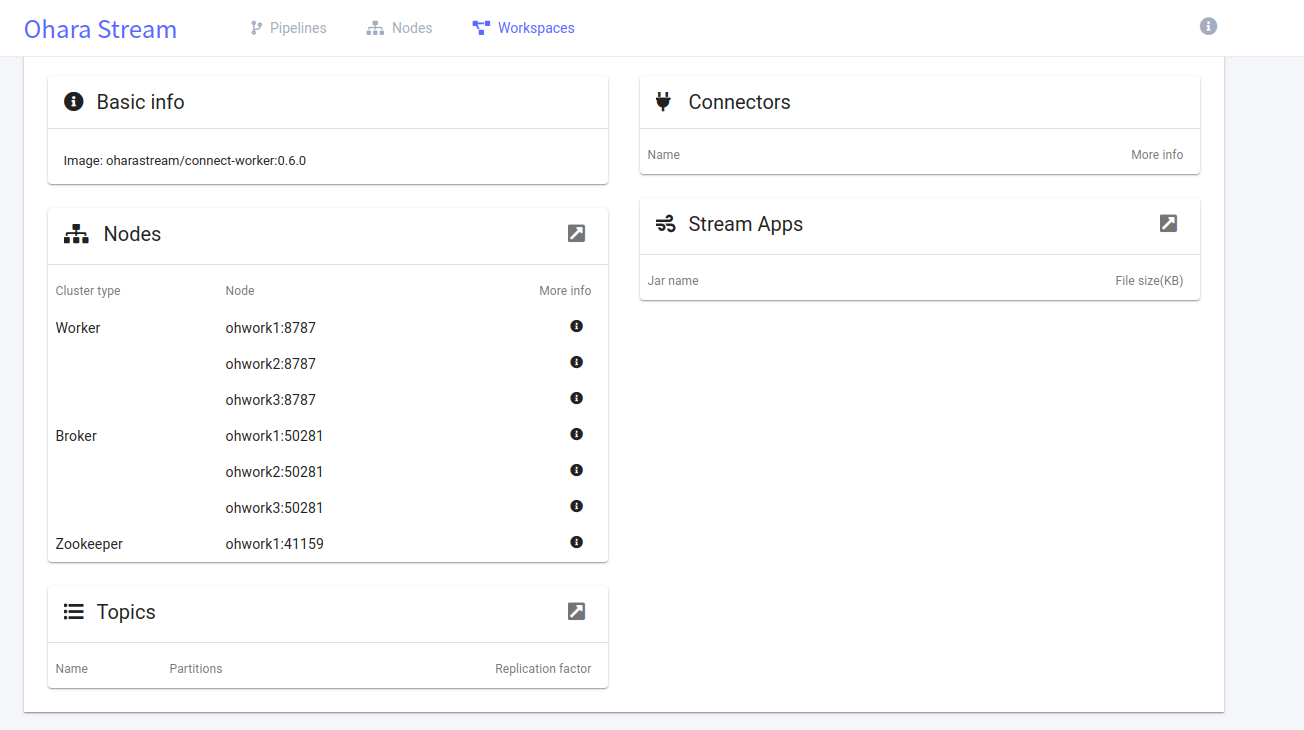Open info for Broker node ohwork2:50281
The image size is (1304, 730).
click(576, 470)
